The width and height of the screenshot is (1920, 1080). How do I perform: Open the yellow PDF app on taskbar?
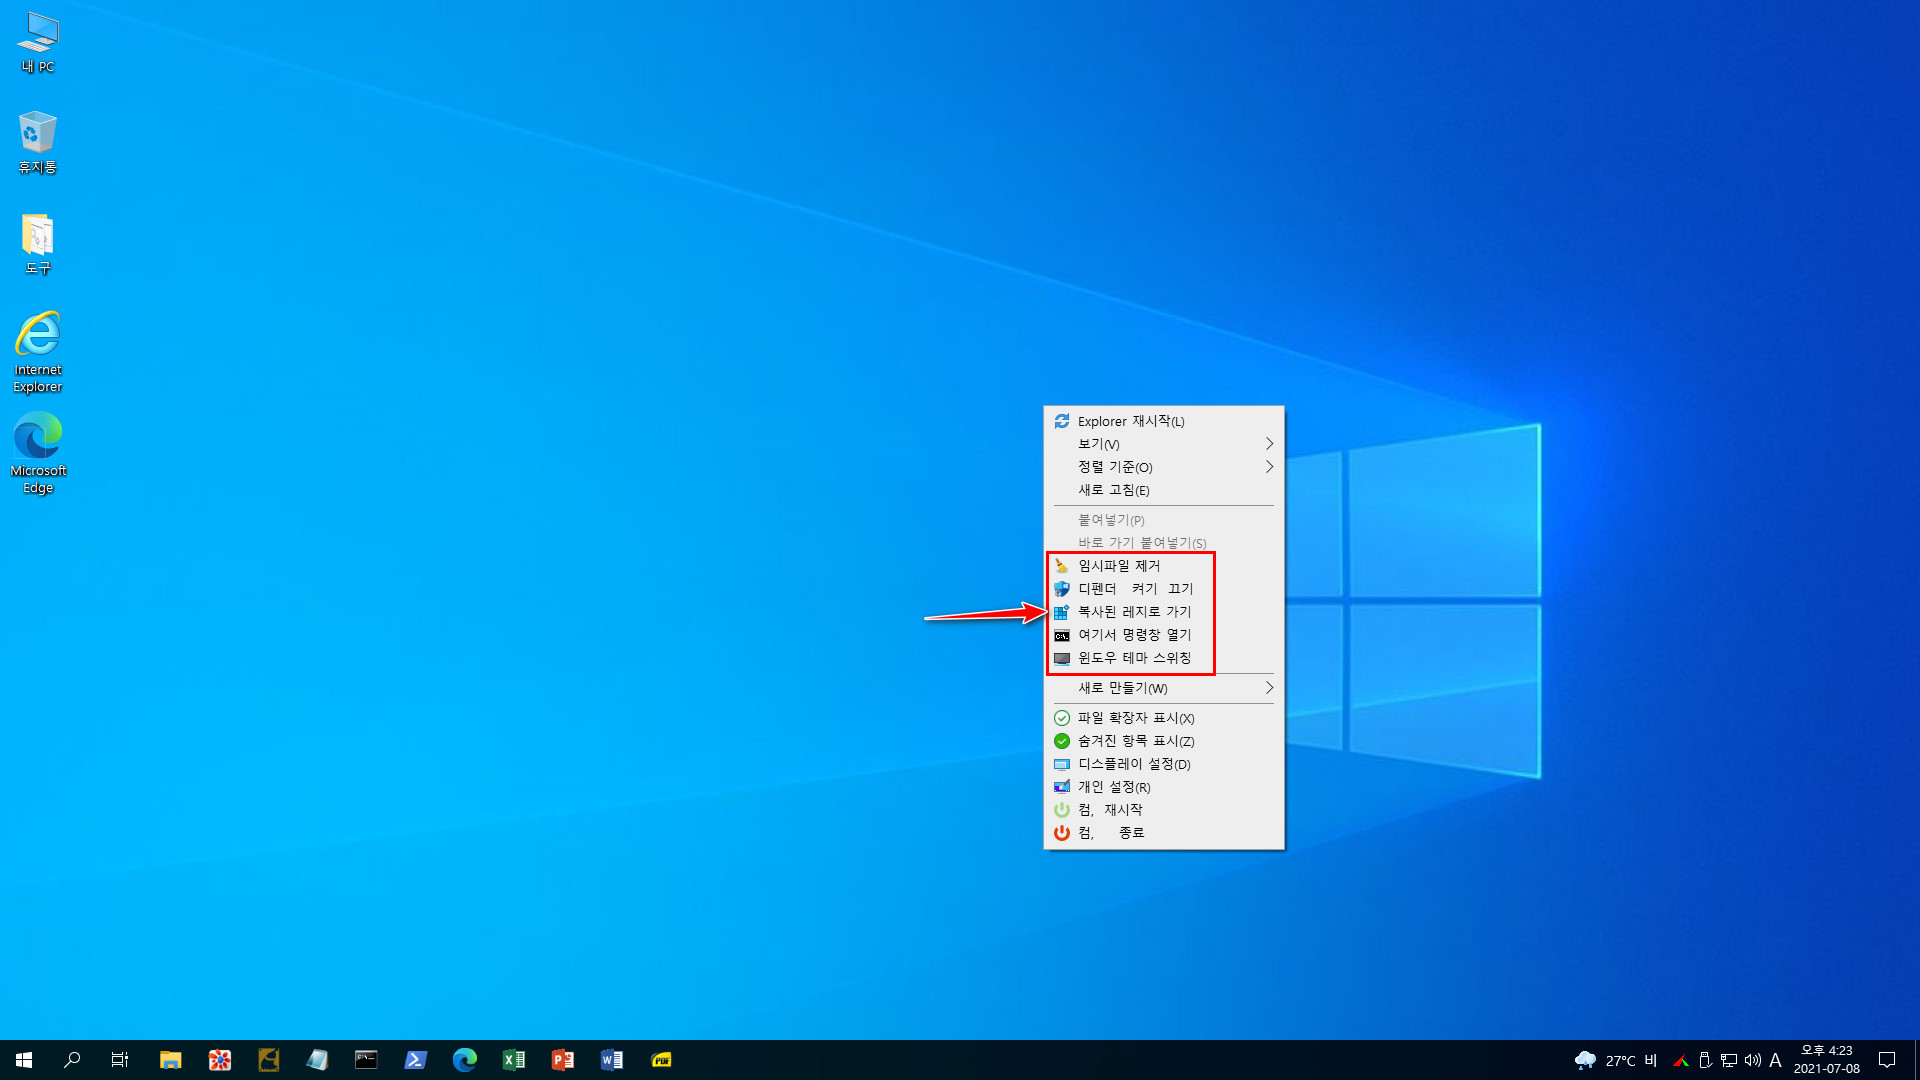click(661, 1060)
